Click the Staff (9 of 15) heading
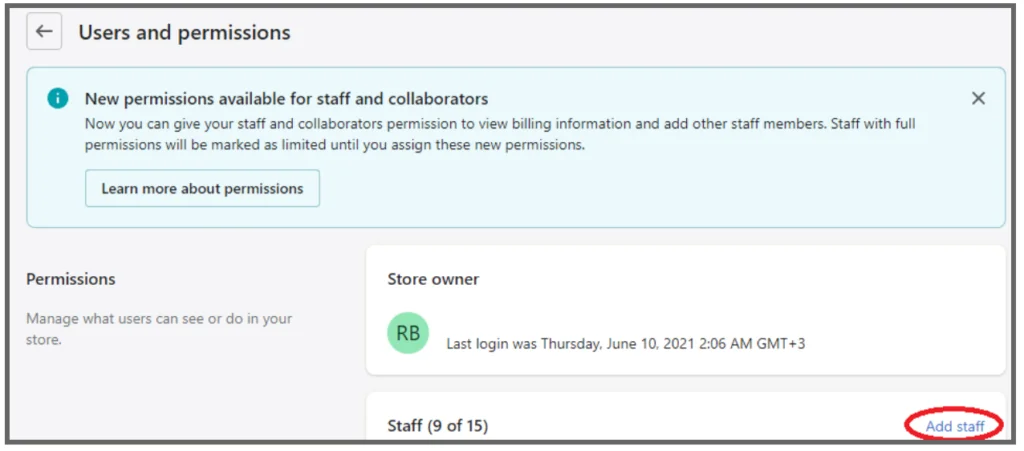 click(x=438, y=426)
